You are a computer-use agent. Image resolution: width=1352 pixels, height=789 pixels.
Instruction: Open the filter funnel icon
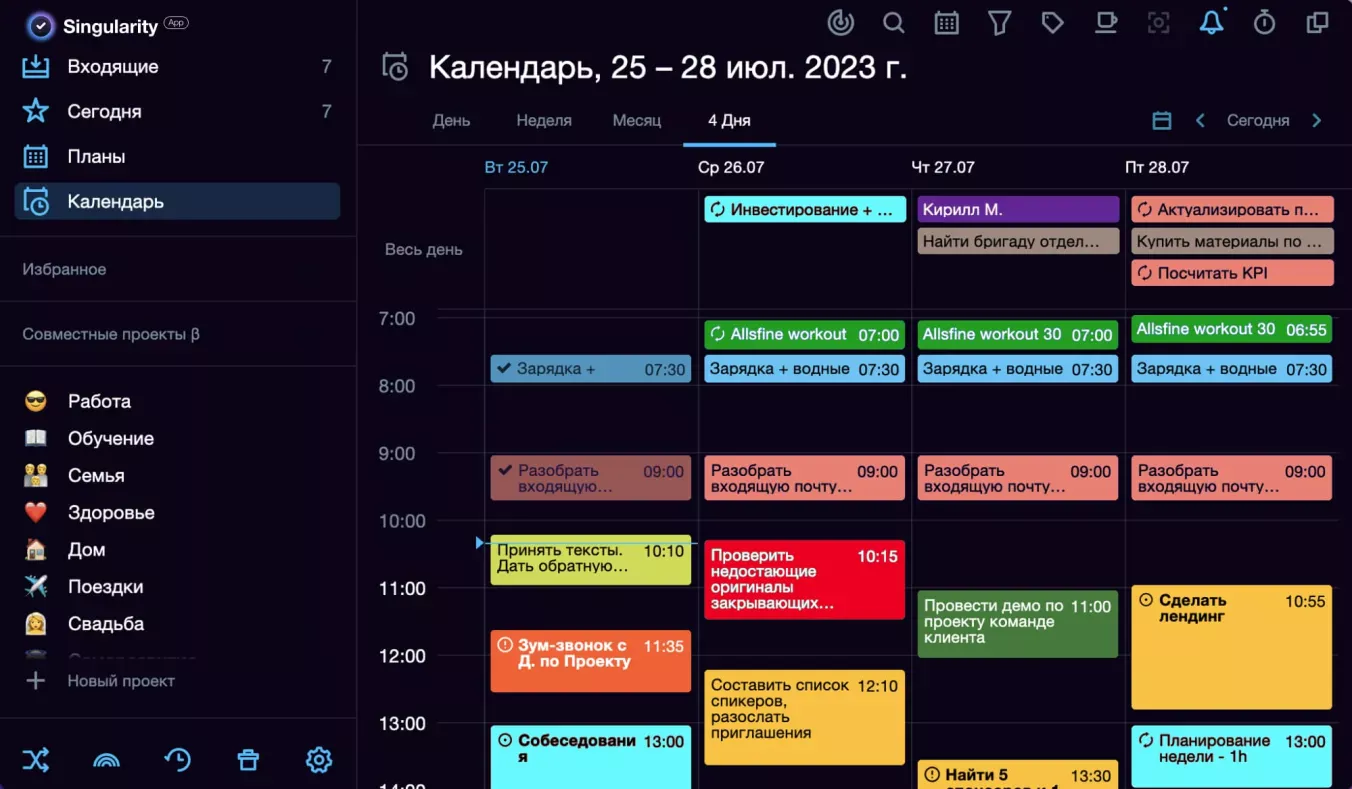(x=999, y=22)
